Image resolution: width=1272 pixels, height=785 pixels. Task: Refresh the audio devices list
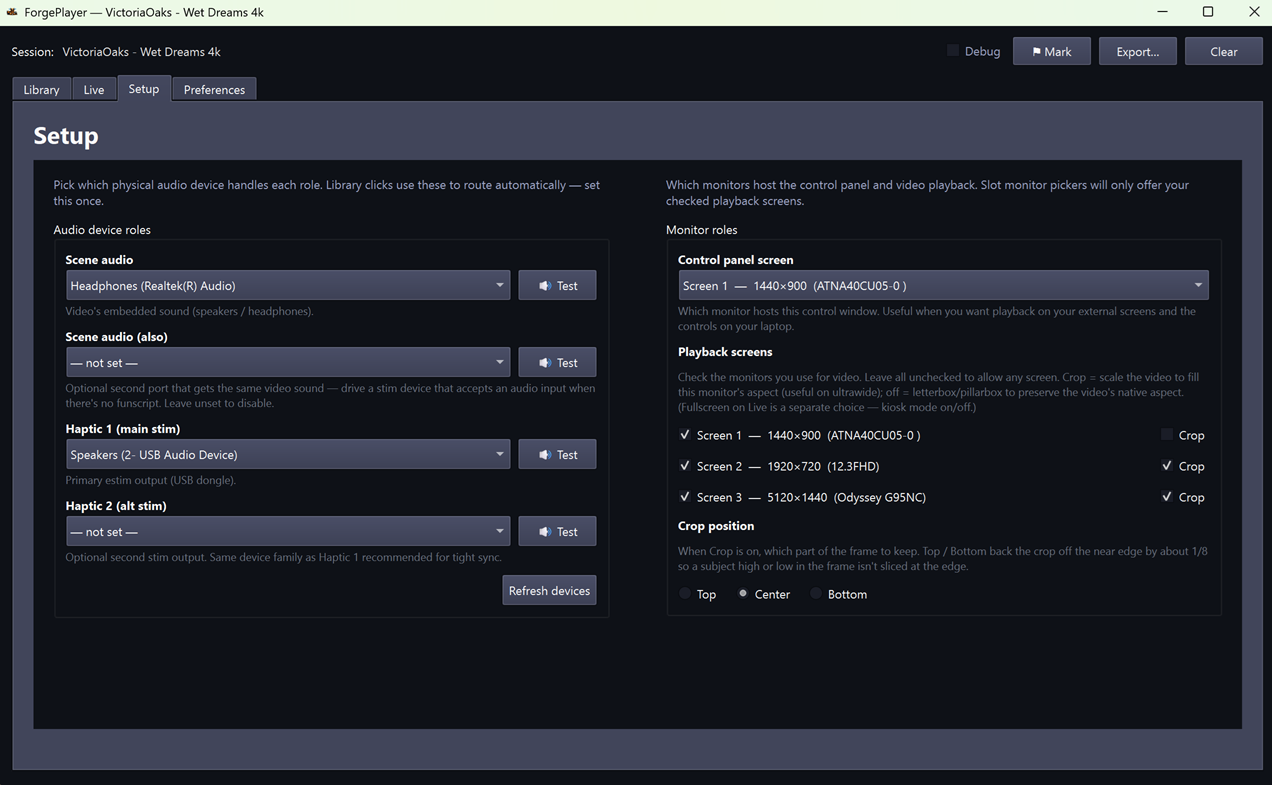point(549,590)
